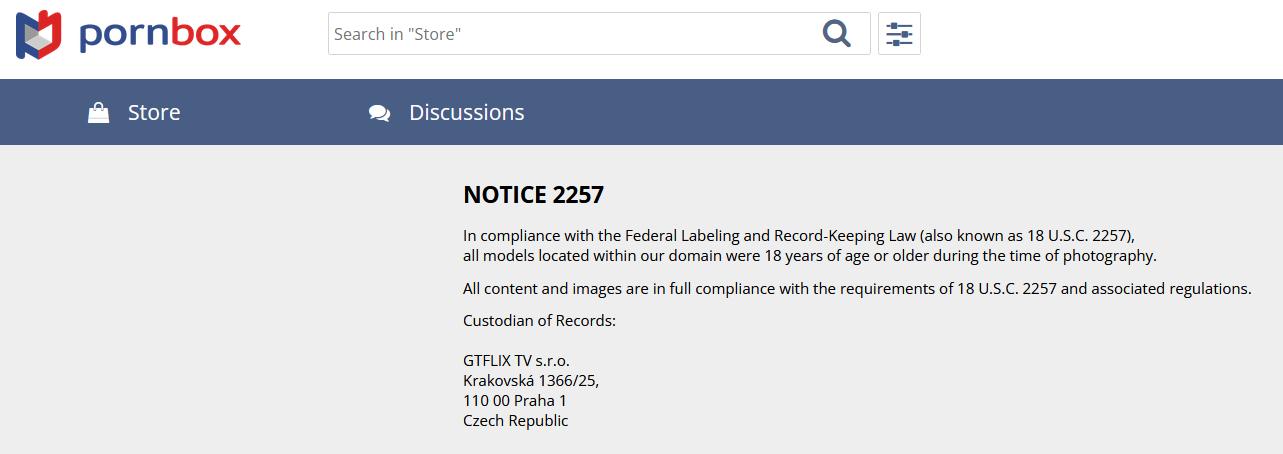Image resolution: width=1283 pixels, height=454 pixels.
Task: Click the "110 00 Praha 1" line
Action: point(514,400)
